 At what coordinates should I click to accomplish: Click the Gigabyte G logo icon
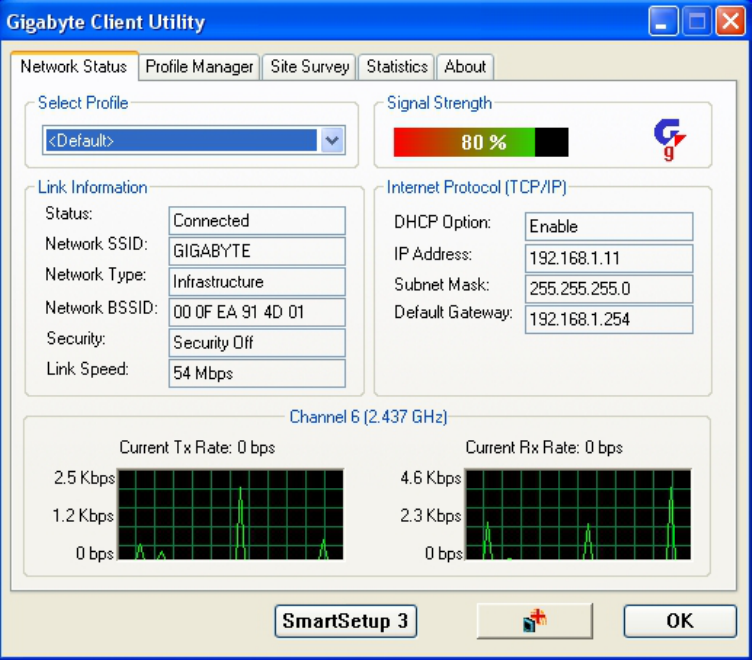(670, 139)
